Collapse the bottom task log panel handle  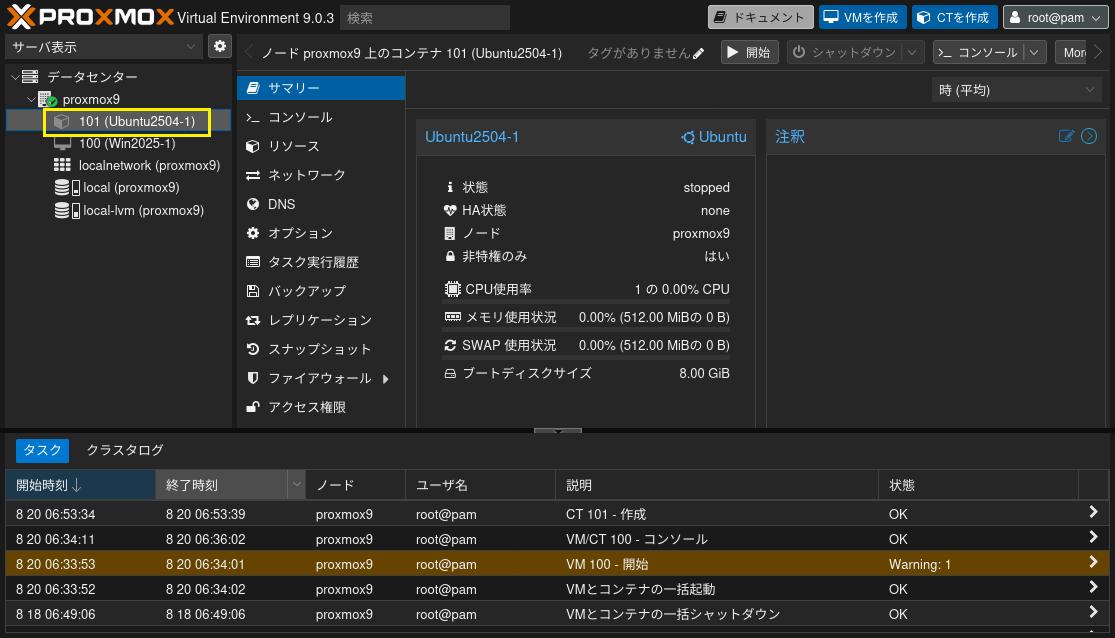point(558,431)
